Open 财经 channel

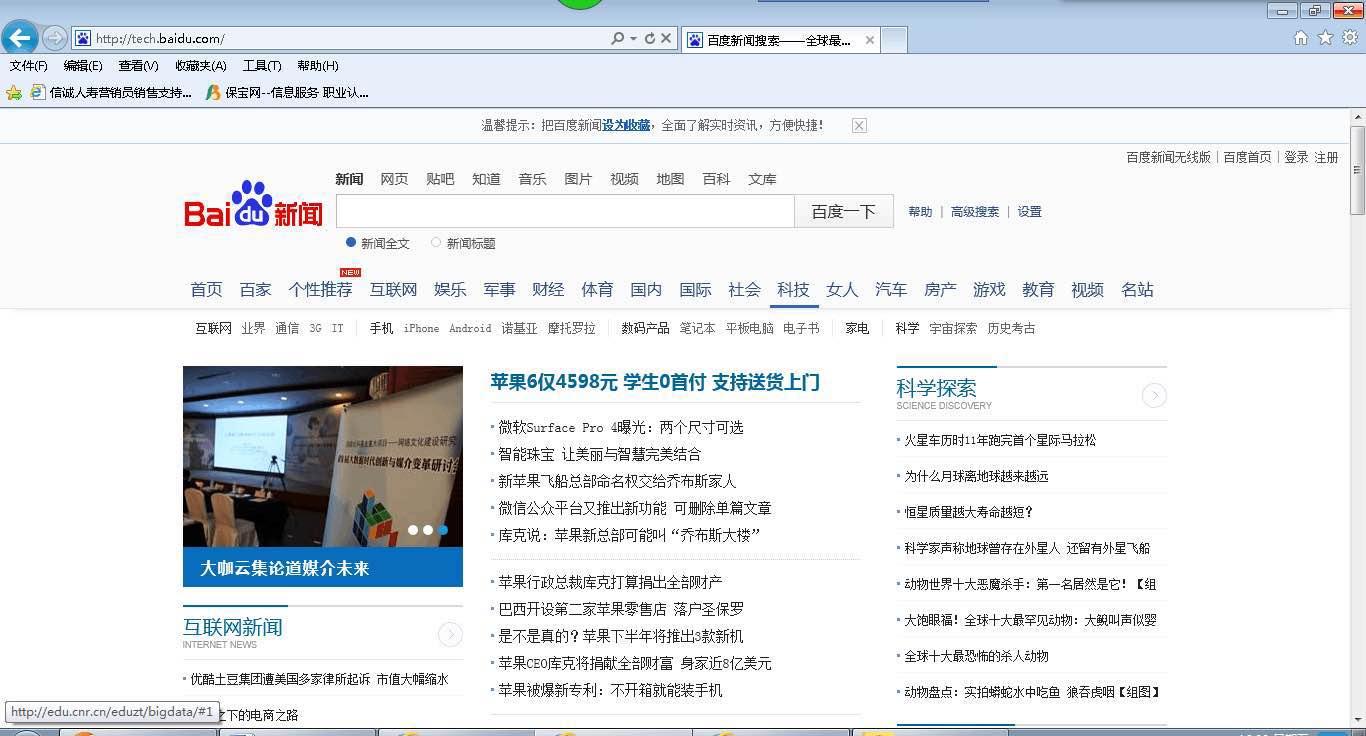(x=548, y=289)
